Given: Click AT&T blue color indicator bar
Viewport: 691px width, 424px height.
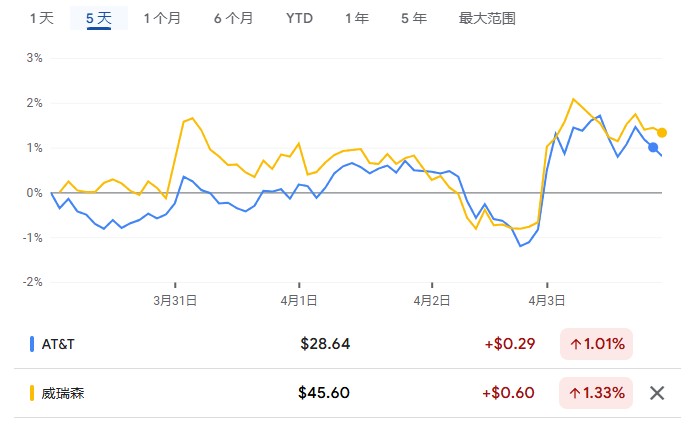Looking at the screenshot, I should pos(31,344).
